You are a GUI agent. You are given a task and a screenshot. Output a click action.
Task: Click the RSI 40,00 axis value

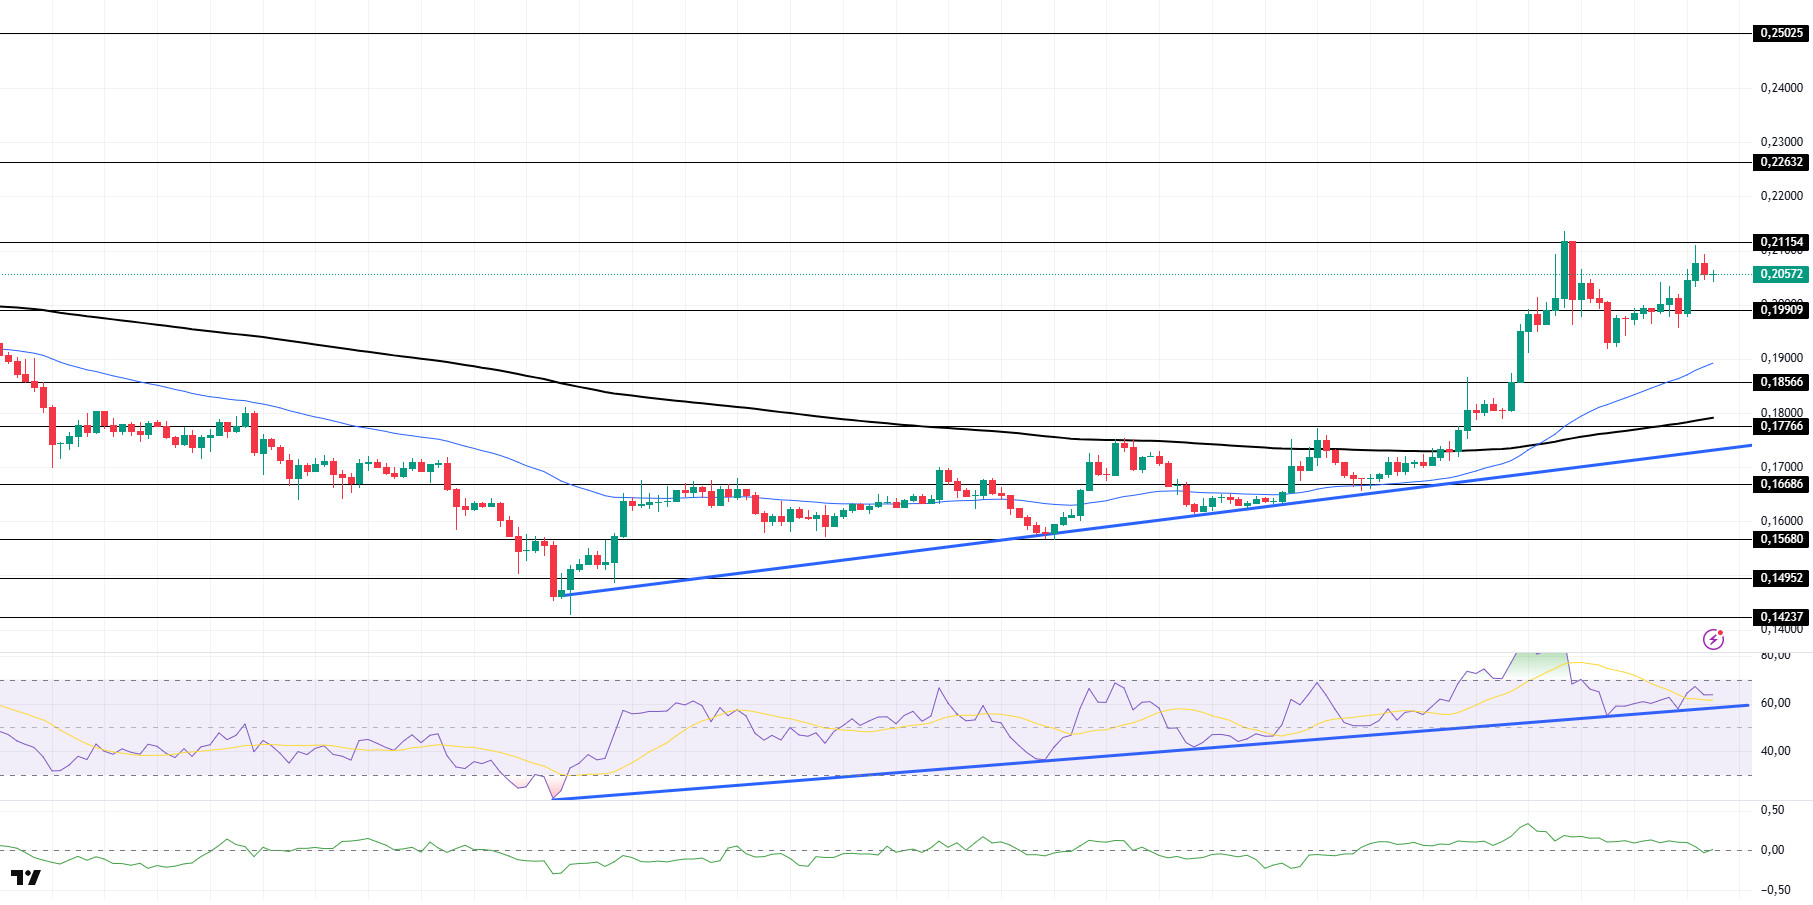click(x=1775, y=751)
